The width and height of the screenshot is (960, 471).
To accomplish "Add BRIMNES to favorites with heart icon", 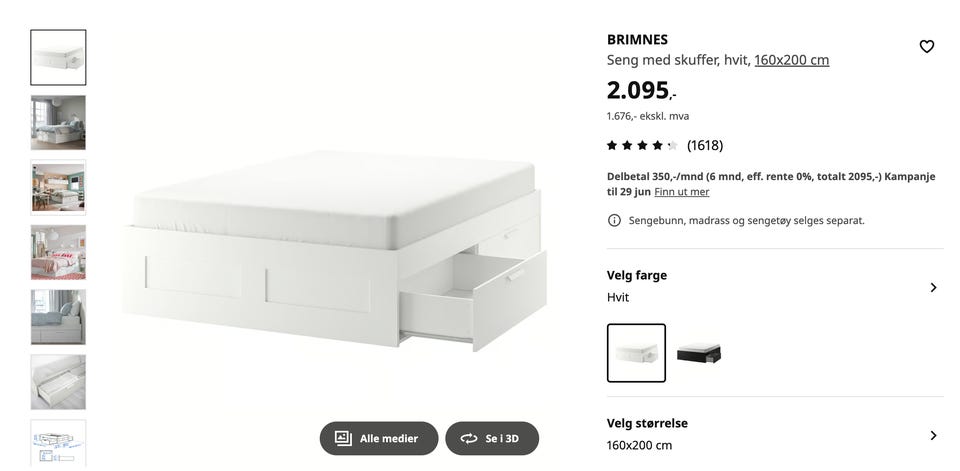I will coord(926,47).
